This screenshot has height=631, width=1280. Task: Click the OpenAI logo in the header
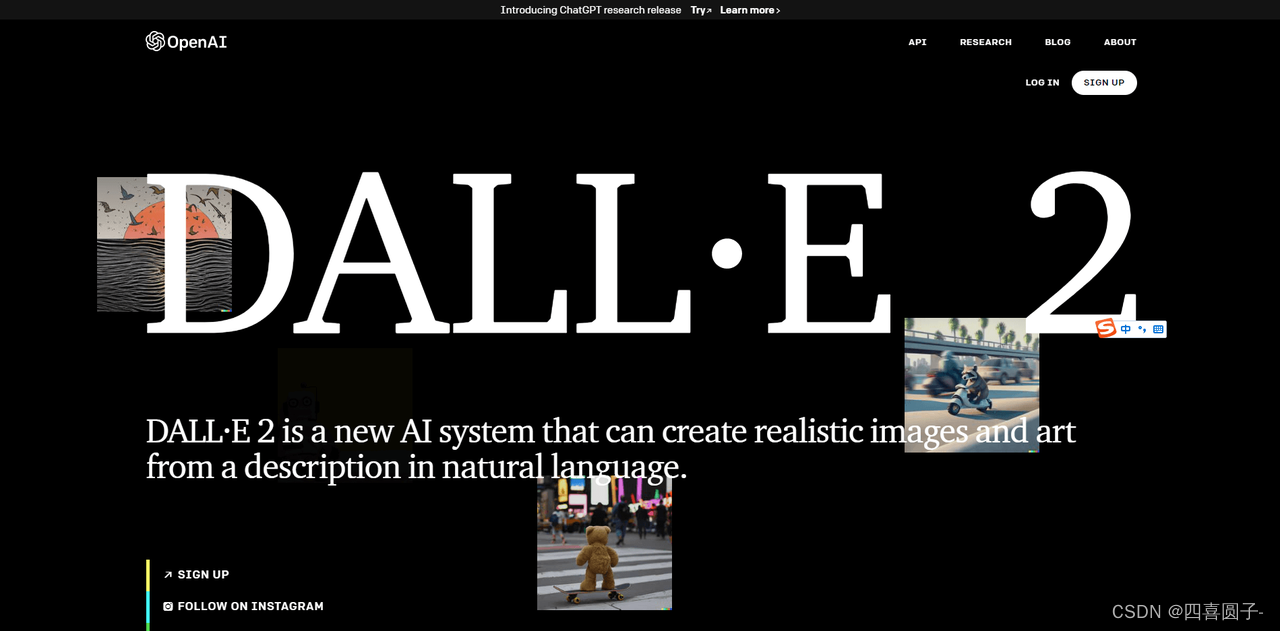tap(186, 41)
